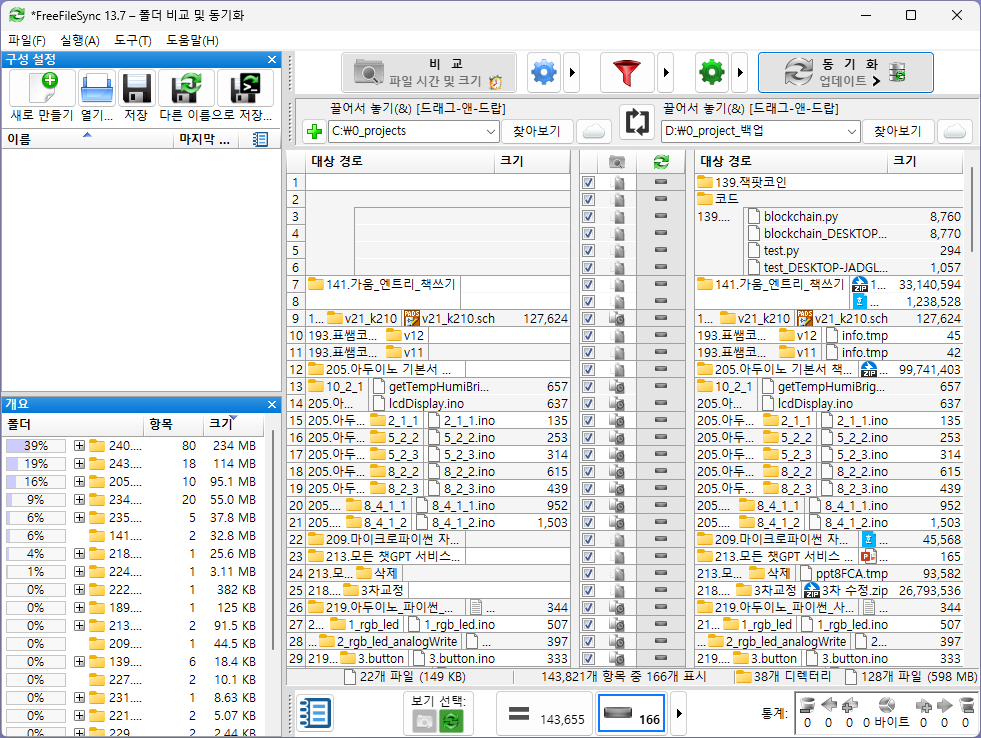Uncheck the checkbox for row 9

point(588,318)
